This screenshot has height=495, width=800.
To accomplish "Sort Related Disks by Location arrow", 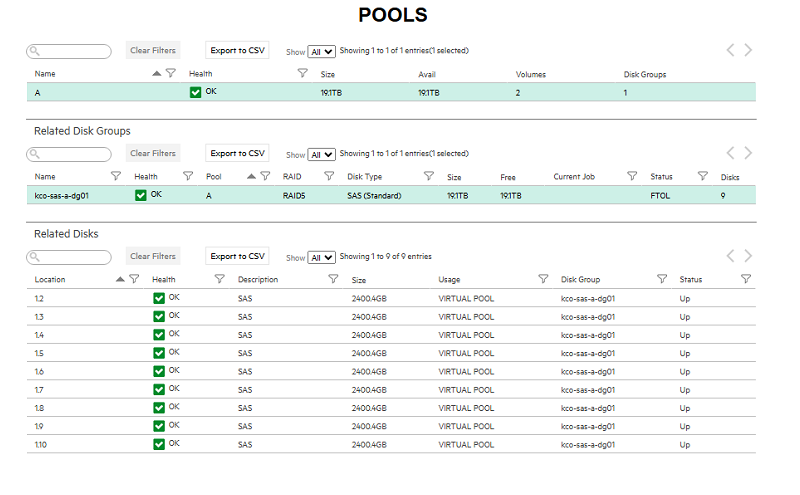I will click(120, 279).
